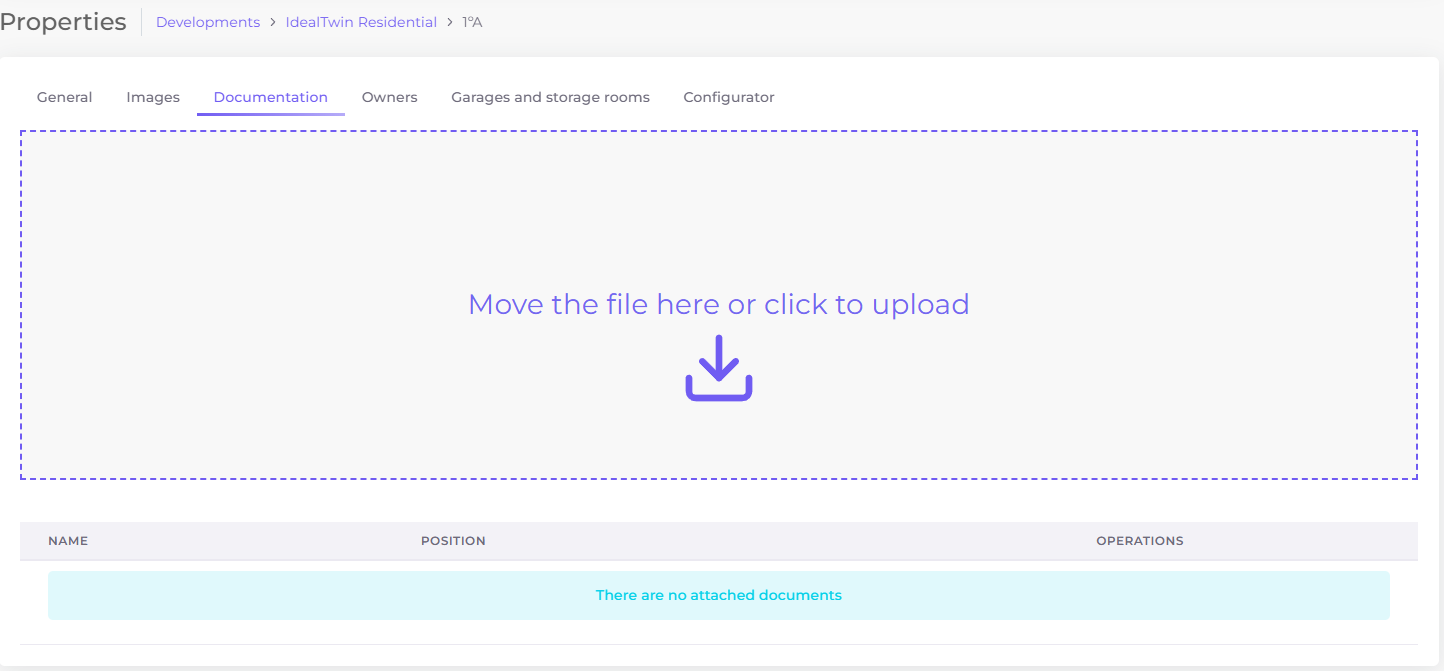Sort by the NAME column header
This screenshot has height=671, width=1444.
click(68, 541)
